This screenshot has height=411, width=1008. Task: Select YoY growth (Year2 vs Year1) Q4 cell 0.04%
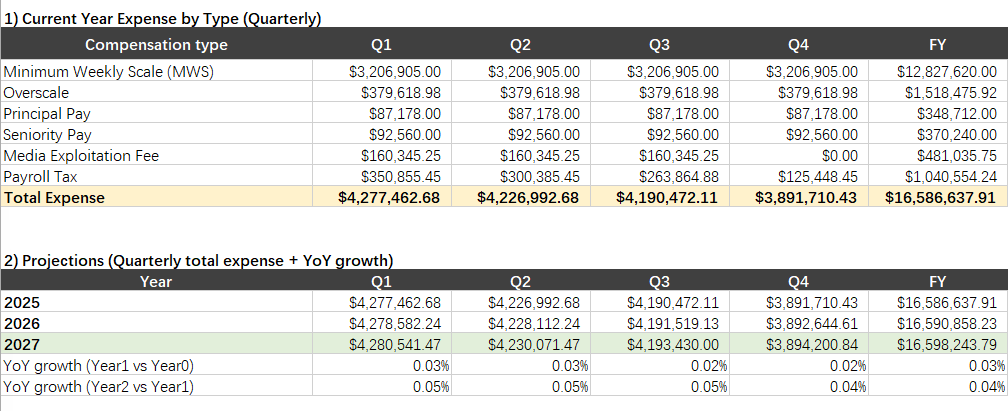pos(798,387)
